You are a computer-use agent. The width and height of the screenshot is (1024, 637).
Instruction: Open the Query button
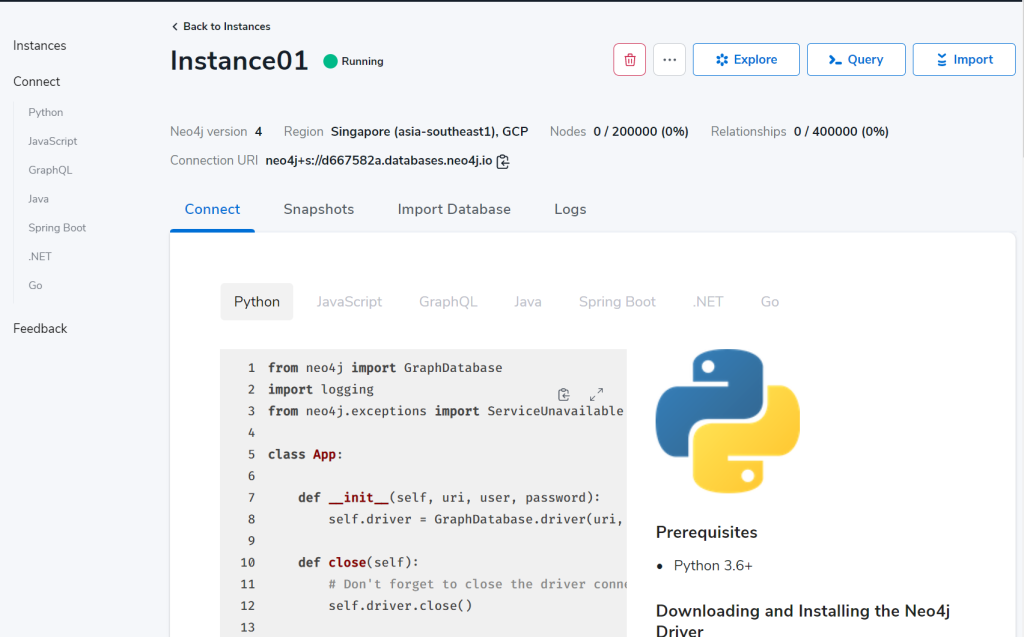[x=856, y=59]
